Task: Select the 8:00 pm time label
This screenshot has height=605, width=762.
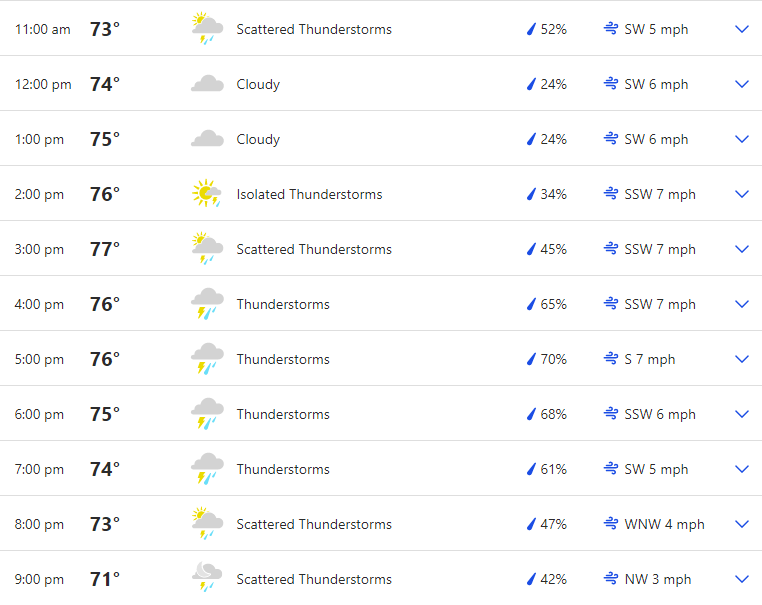Action: 39,524
